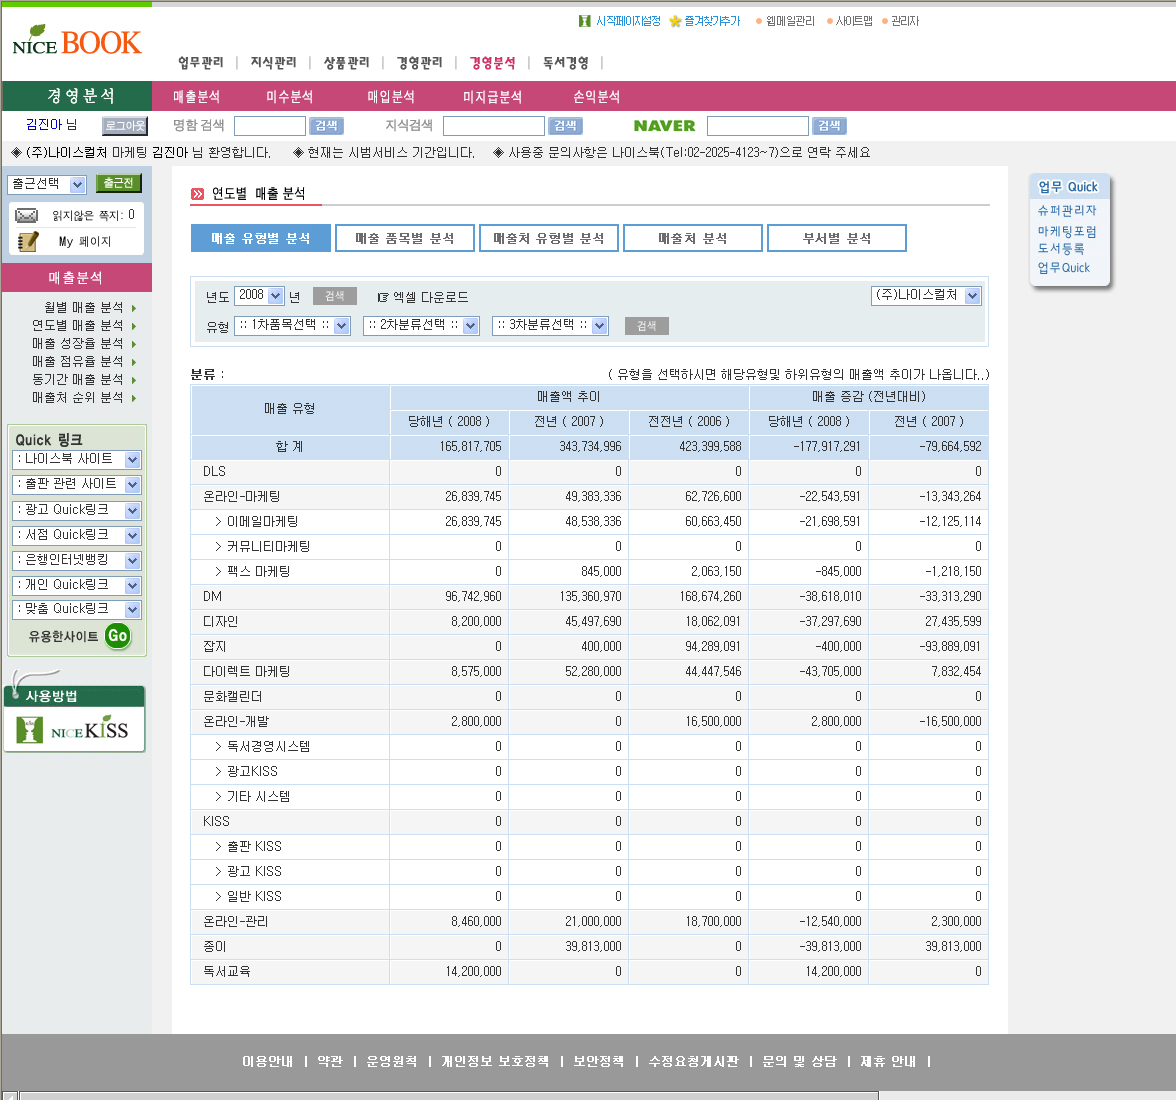1176x1100 pixels.
Task: Click the NICE KISS banner logo
Action: coord(75,729)
